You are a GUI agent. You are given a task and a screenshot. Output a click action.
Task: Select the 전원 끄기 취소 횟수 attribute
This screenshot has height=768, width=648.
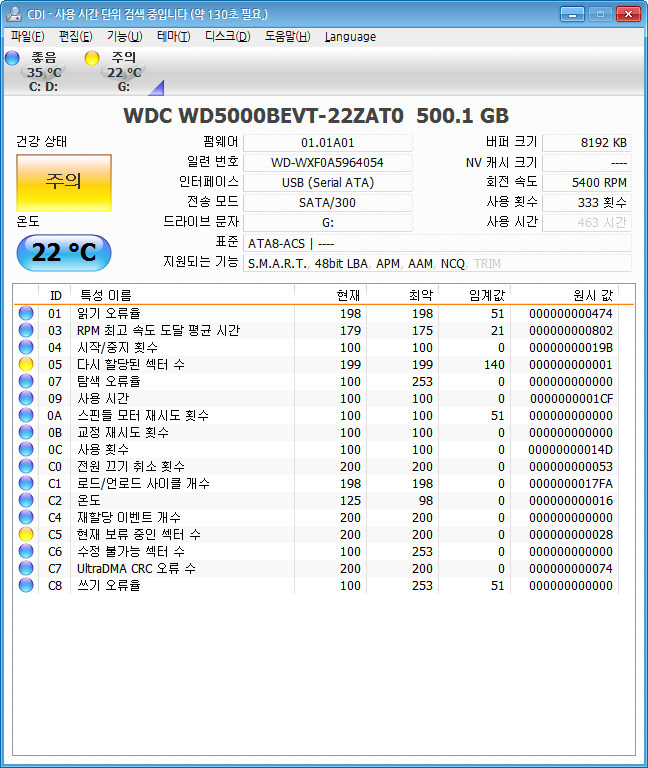(x=131, y=466)
